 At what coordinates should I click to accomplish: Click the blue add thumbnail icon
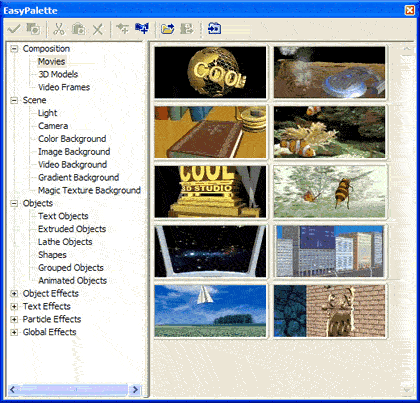[142, 28]
